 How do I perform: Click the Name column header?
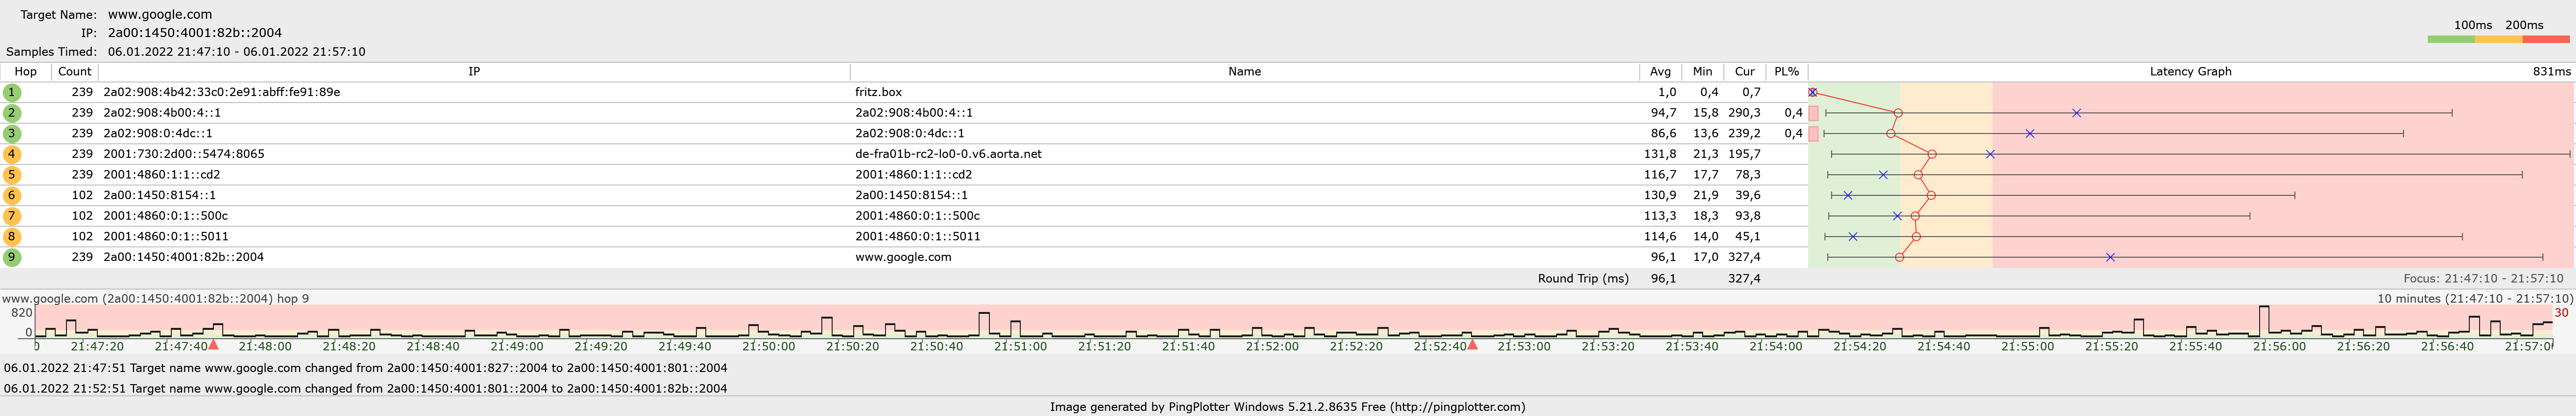click(1245, 72)
